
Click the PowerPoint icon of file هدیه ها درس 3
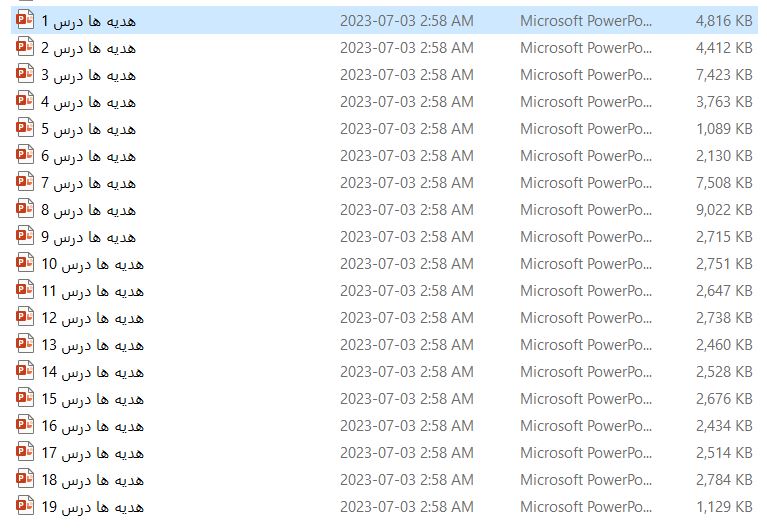pos(25,74)
